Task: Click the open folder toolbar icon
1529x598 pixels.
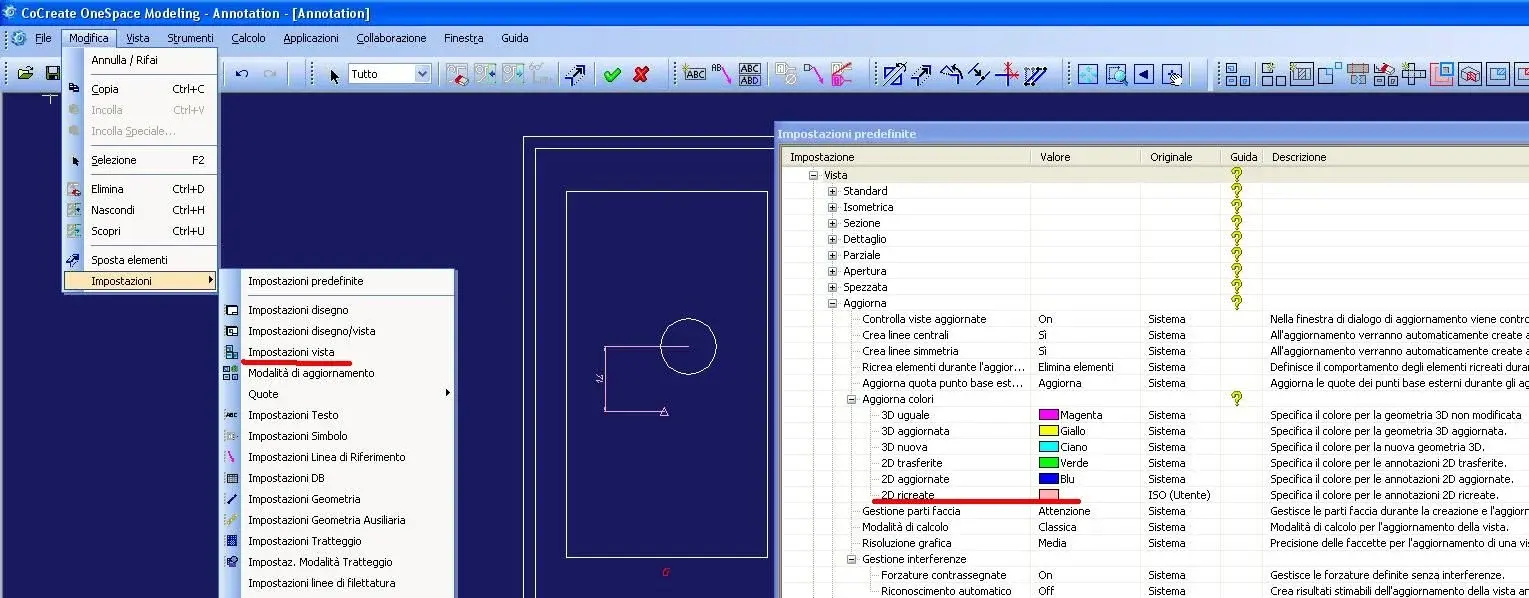Action: click(x=25, y=74)
